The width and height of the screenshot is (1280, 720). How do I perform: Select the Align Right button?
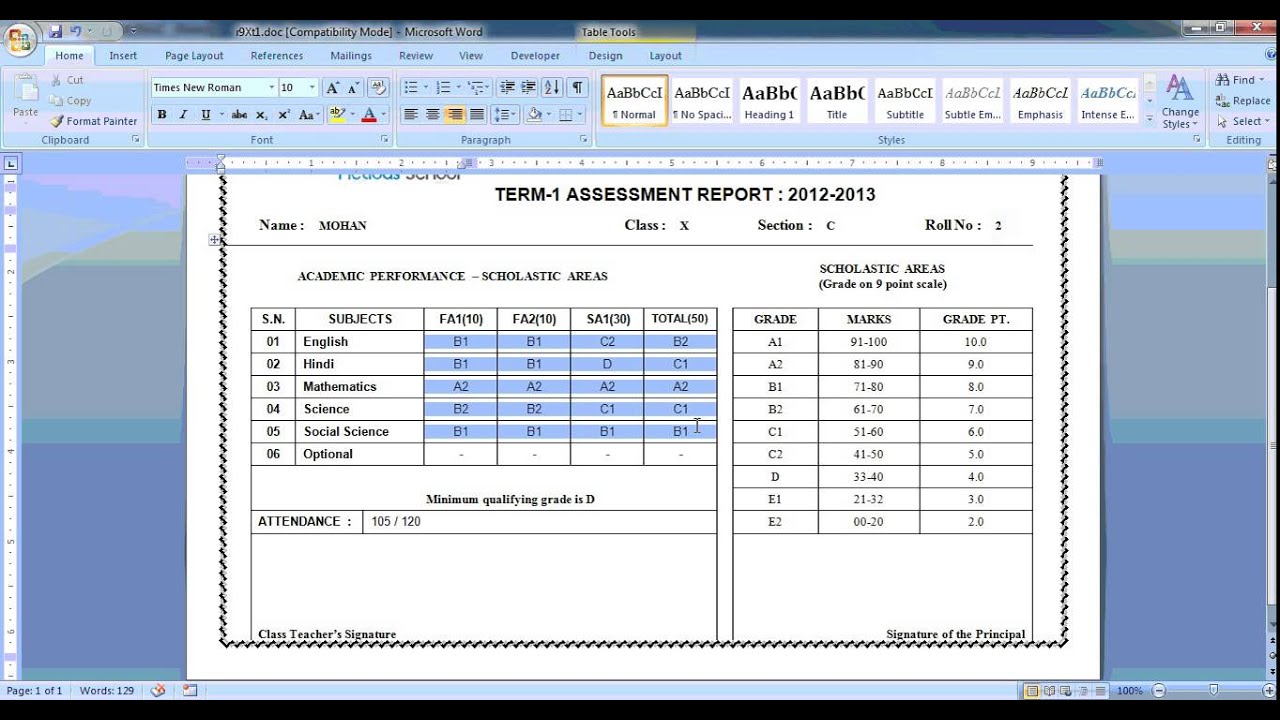tap(455, 115)
